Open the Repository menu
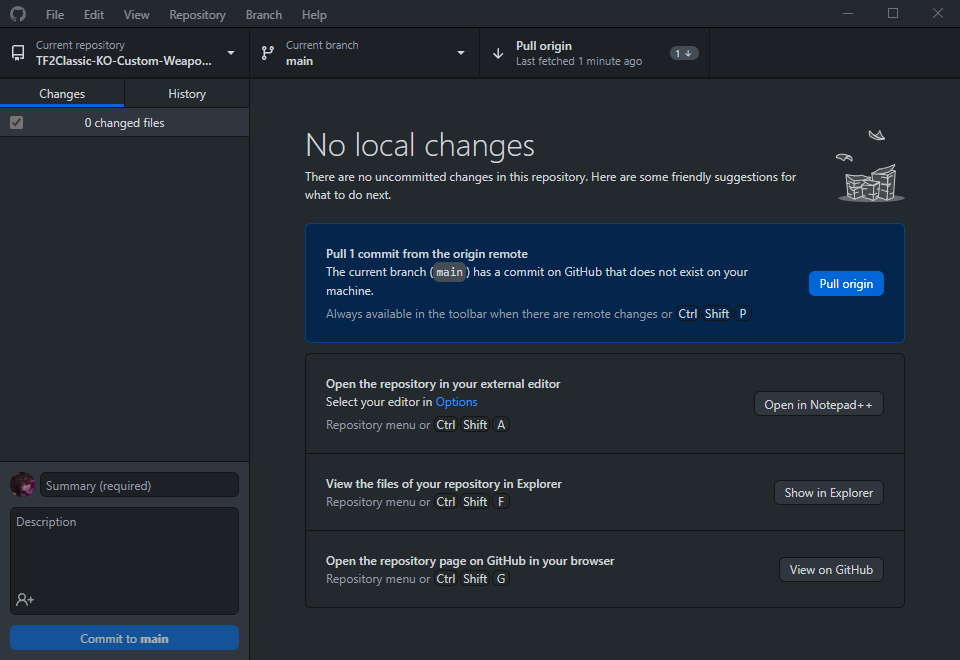 pyautogui.click(x=197, y=14)
